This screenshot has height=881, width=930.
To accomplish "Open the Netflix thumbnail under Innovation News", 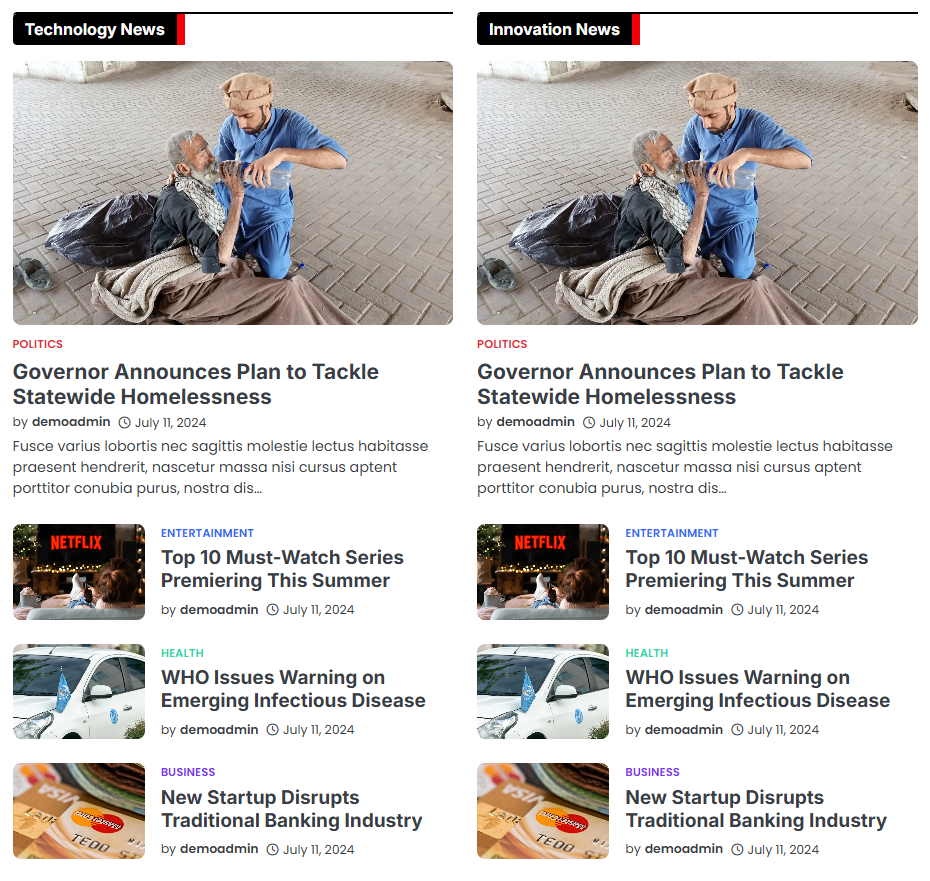I will (543, 572).
